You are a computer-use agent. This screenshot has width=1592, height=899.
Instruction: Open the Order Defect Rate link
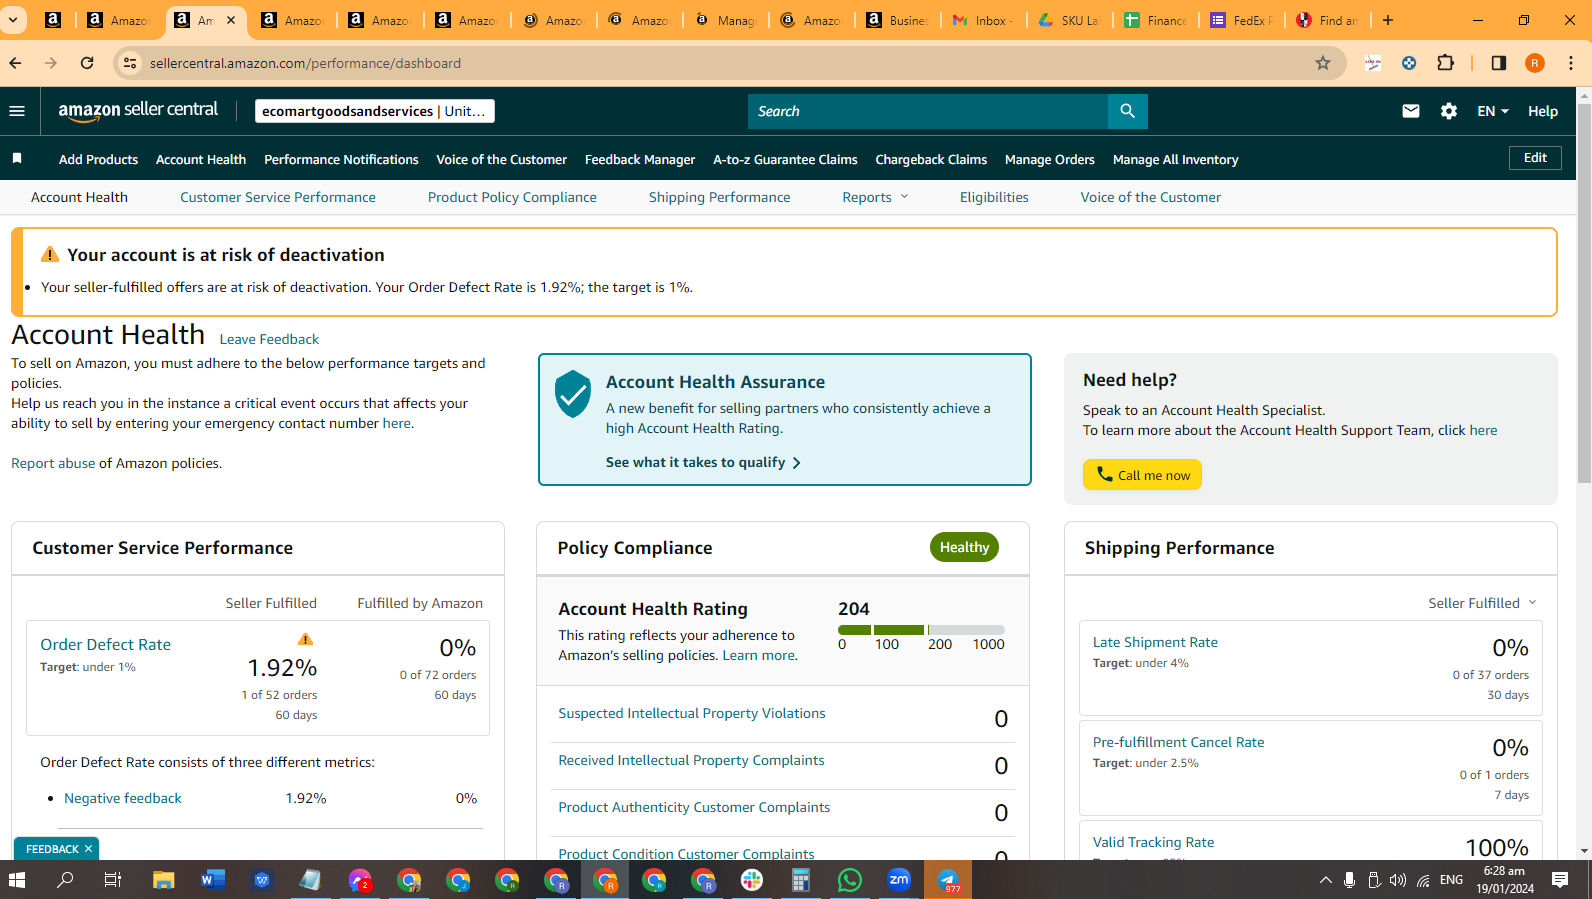click(105, 645)
